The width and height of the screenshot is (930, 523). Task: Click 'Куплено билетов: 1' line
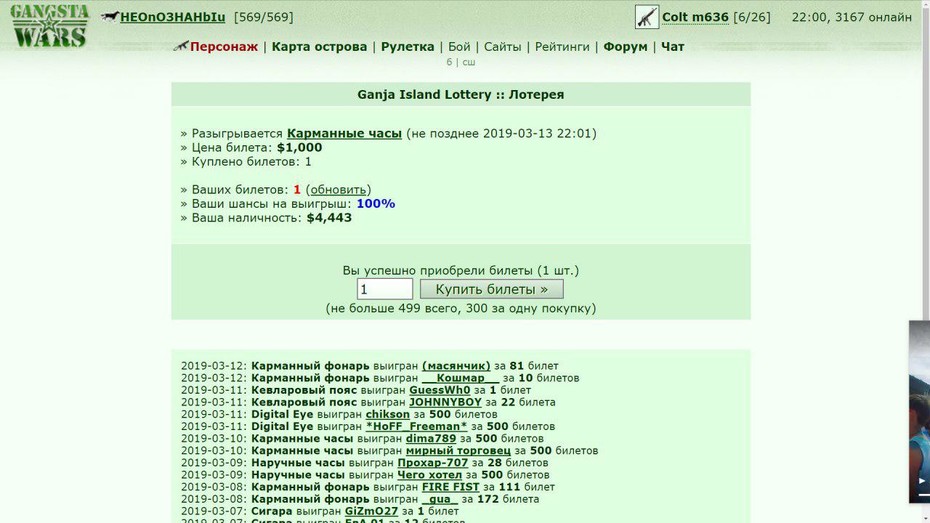(246, 162)
